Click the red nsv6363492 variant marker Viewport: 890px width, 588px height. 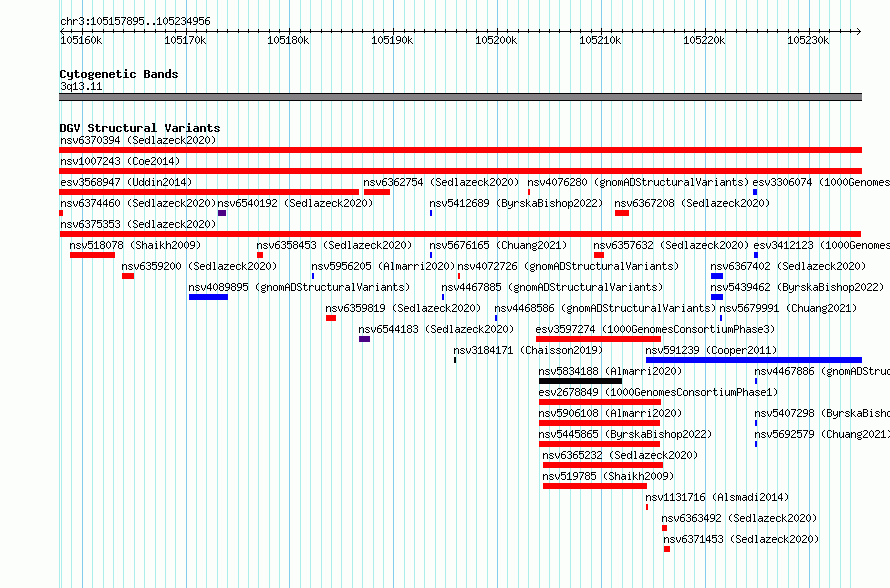click(x=665, y=528)
